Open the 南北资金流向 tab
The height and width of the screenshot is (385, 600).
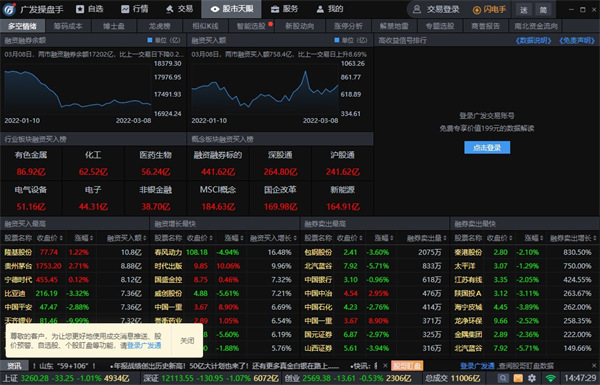pyautogui.click(x=536, y=26)
